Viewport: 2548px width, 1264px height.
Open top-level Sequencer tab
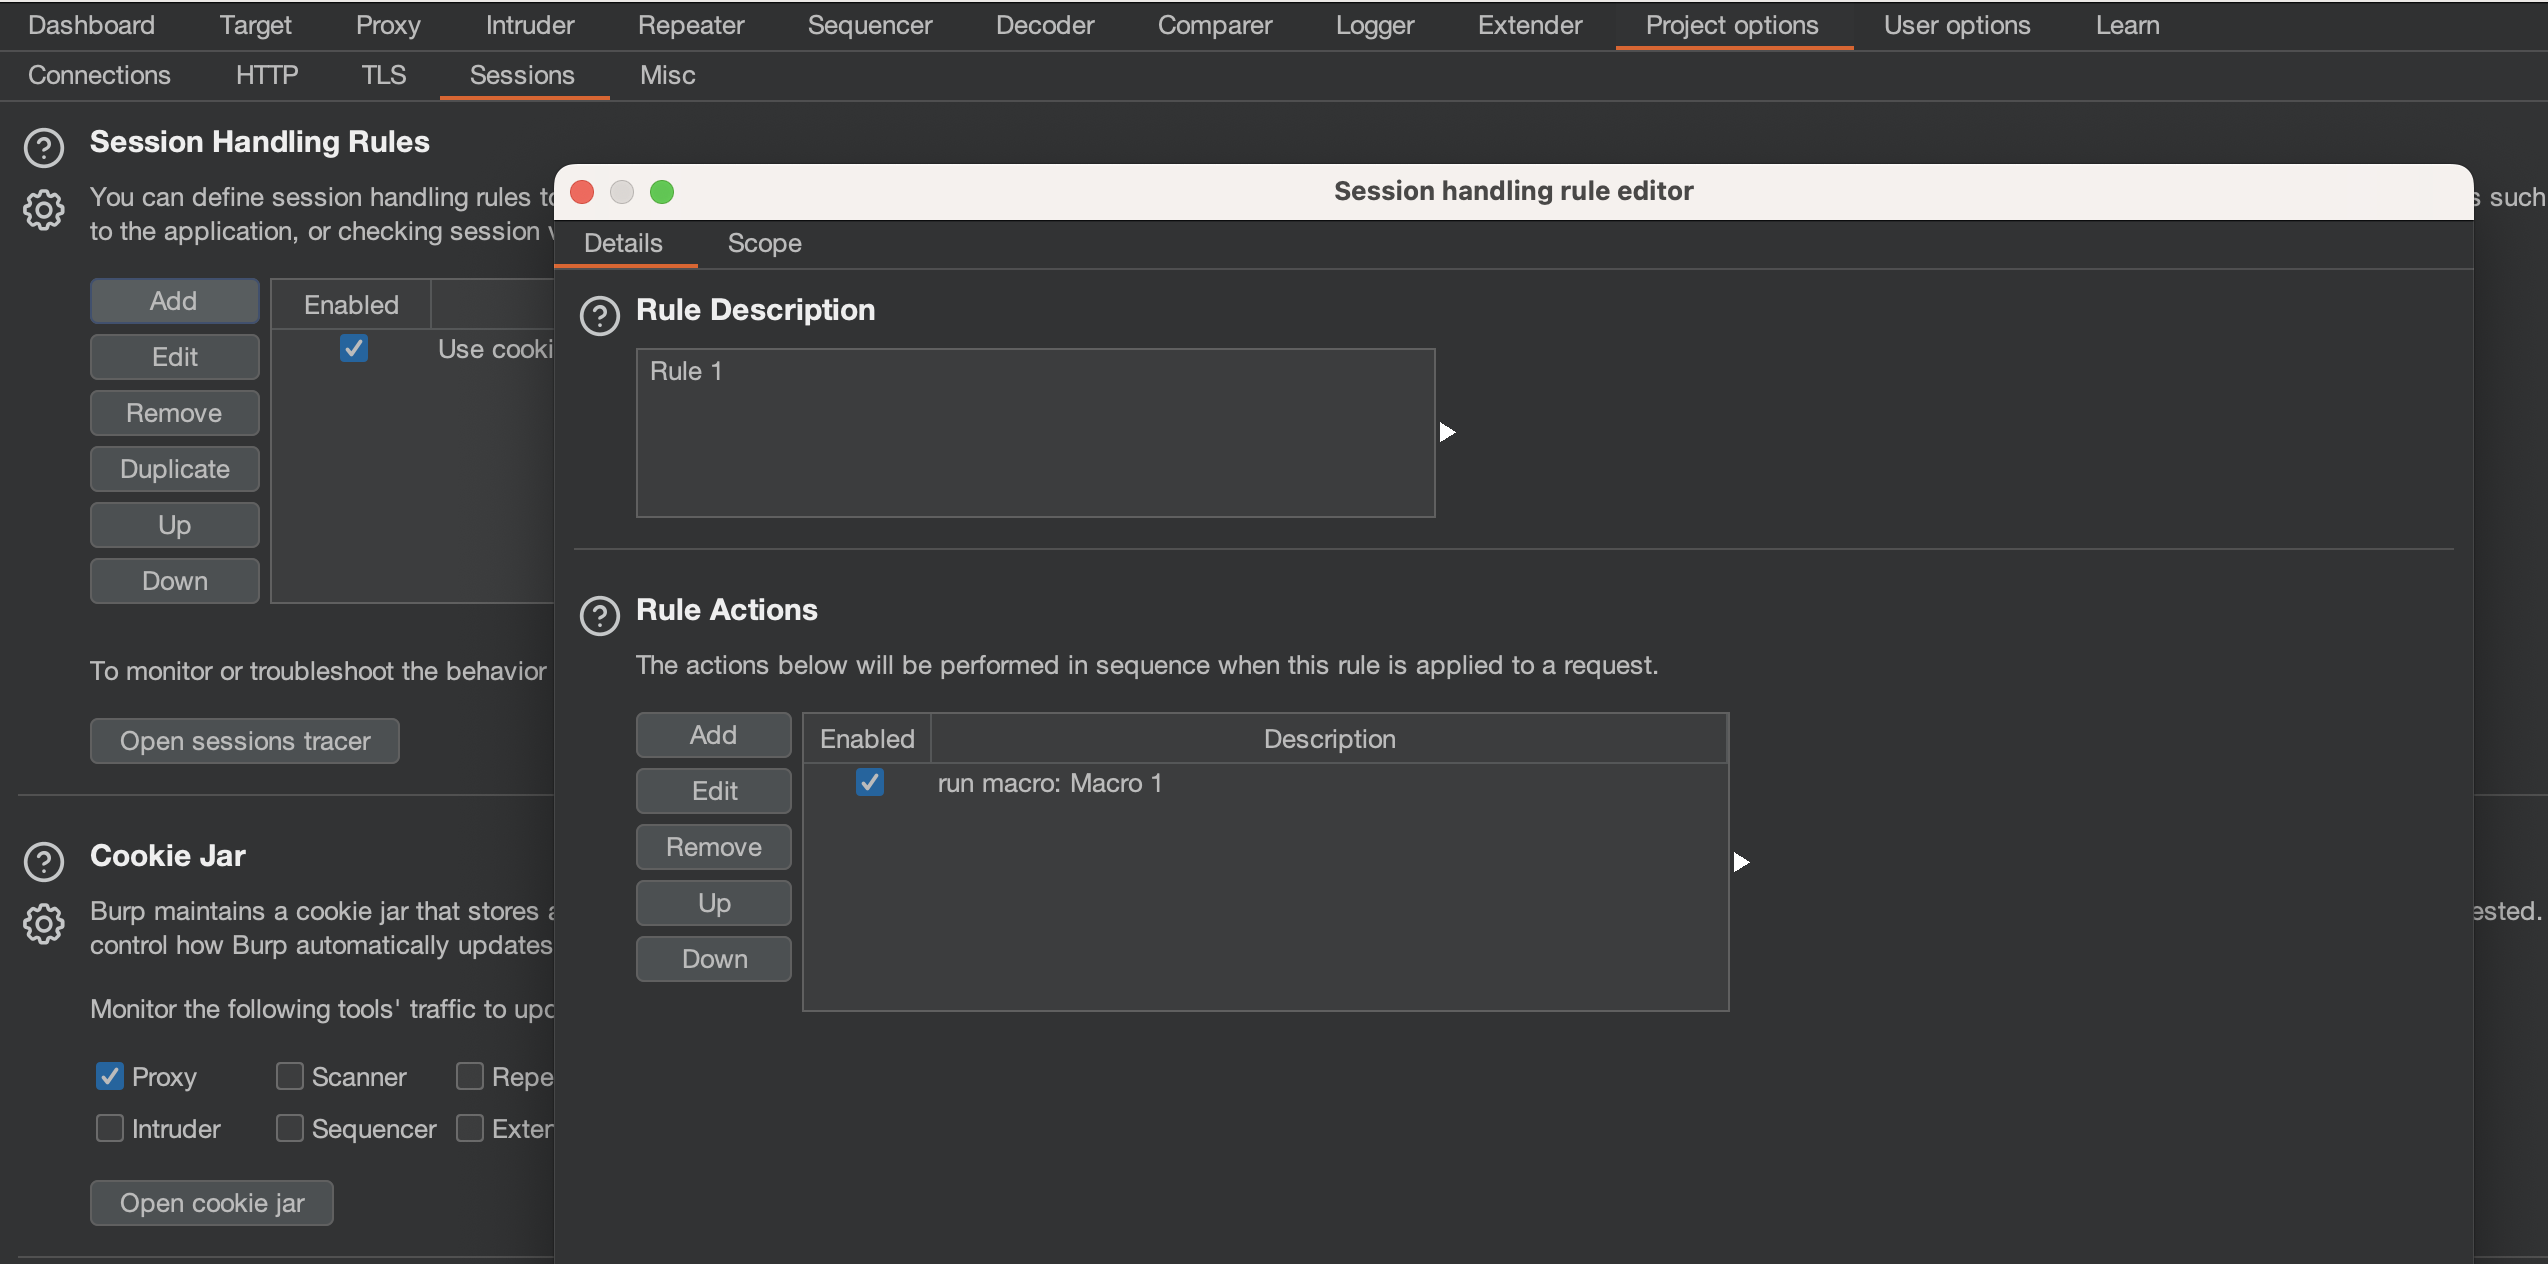coord(870,25)
